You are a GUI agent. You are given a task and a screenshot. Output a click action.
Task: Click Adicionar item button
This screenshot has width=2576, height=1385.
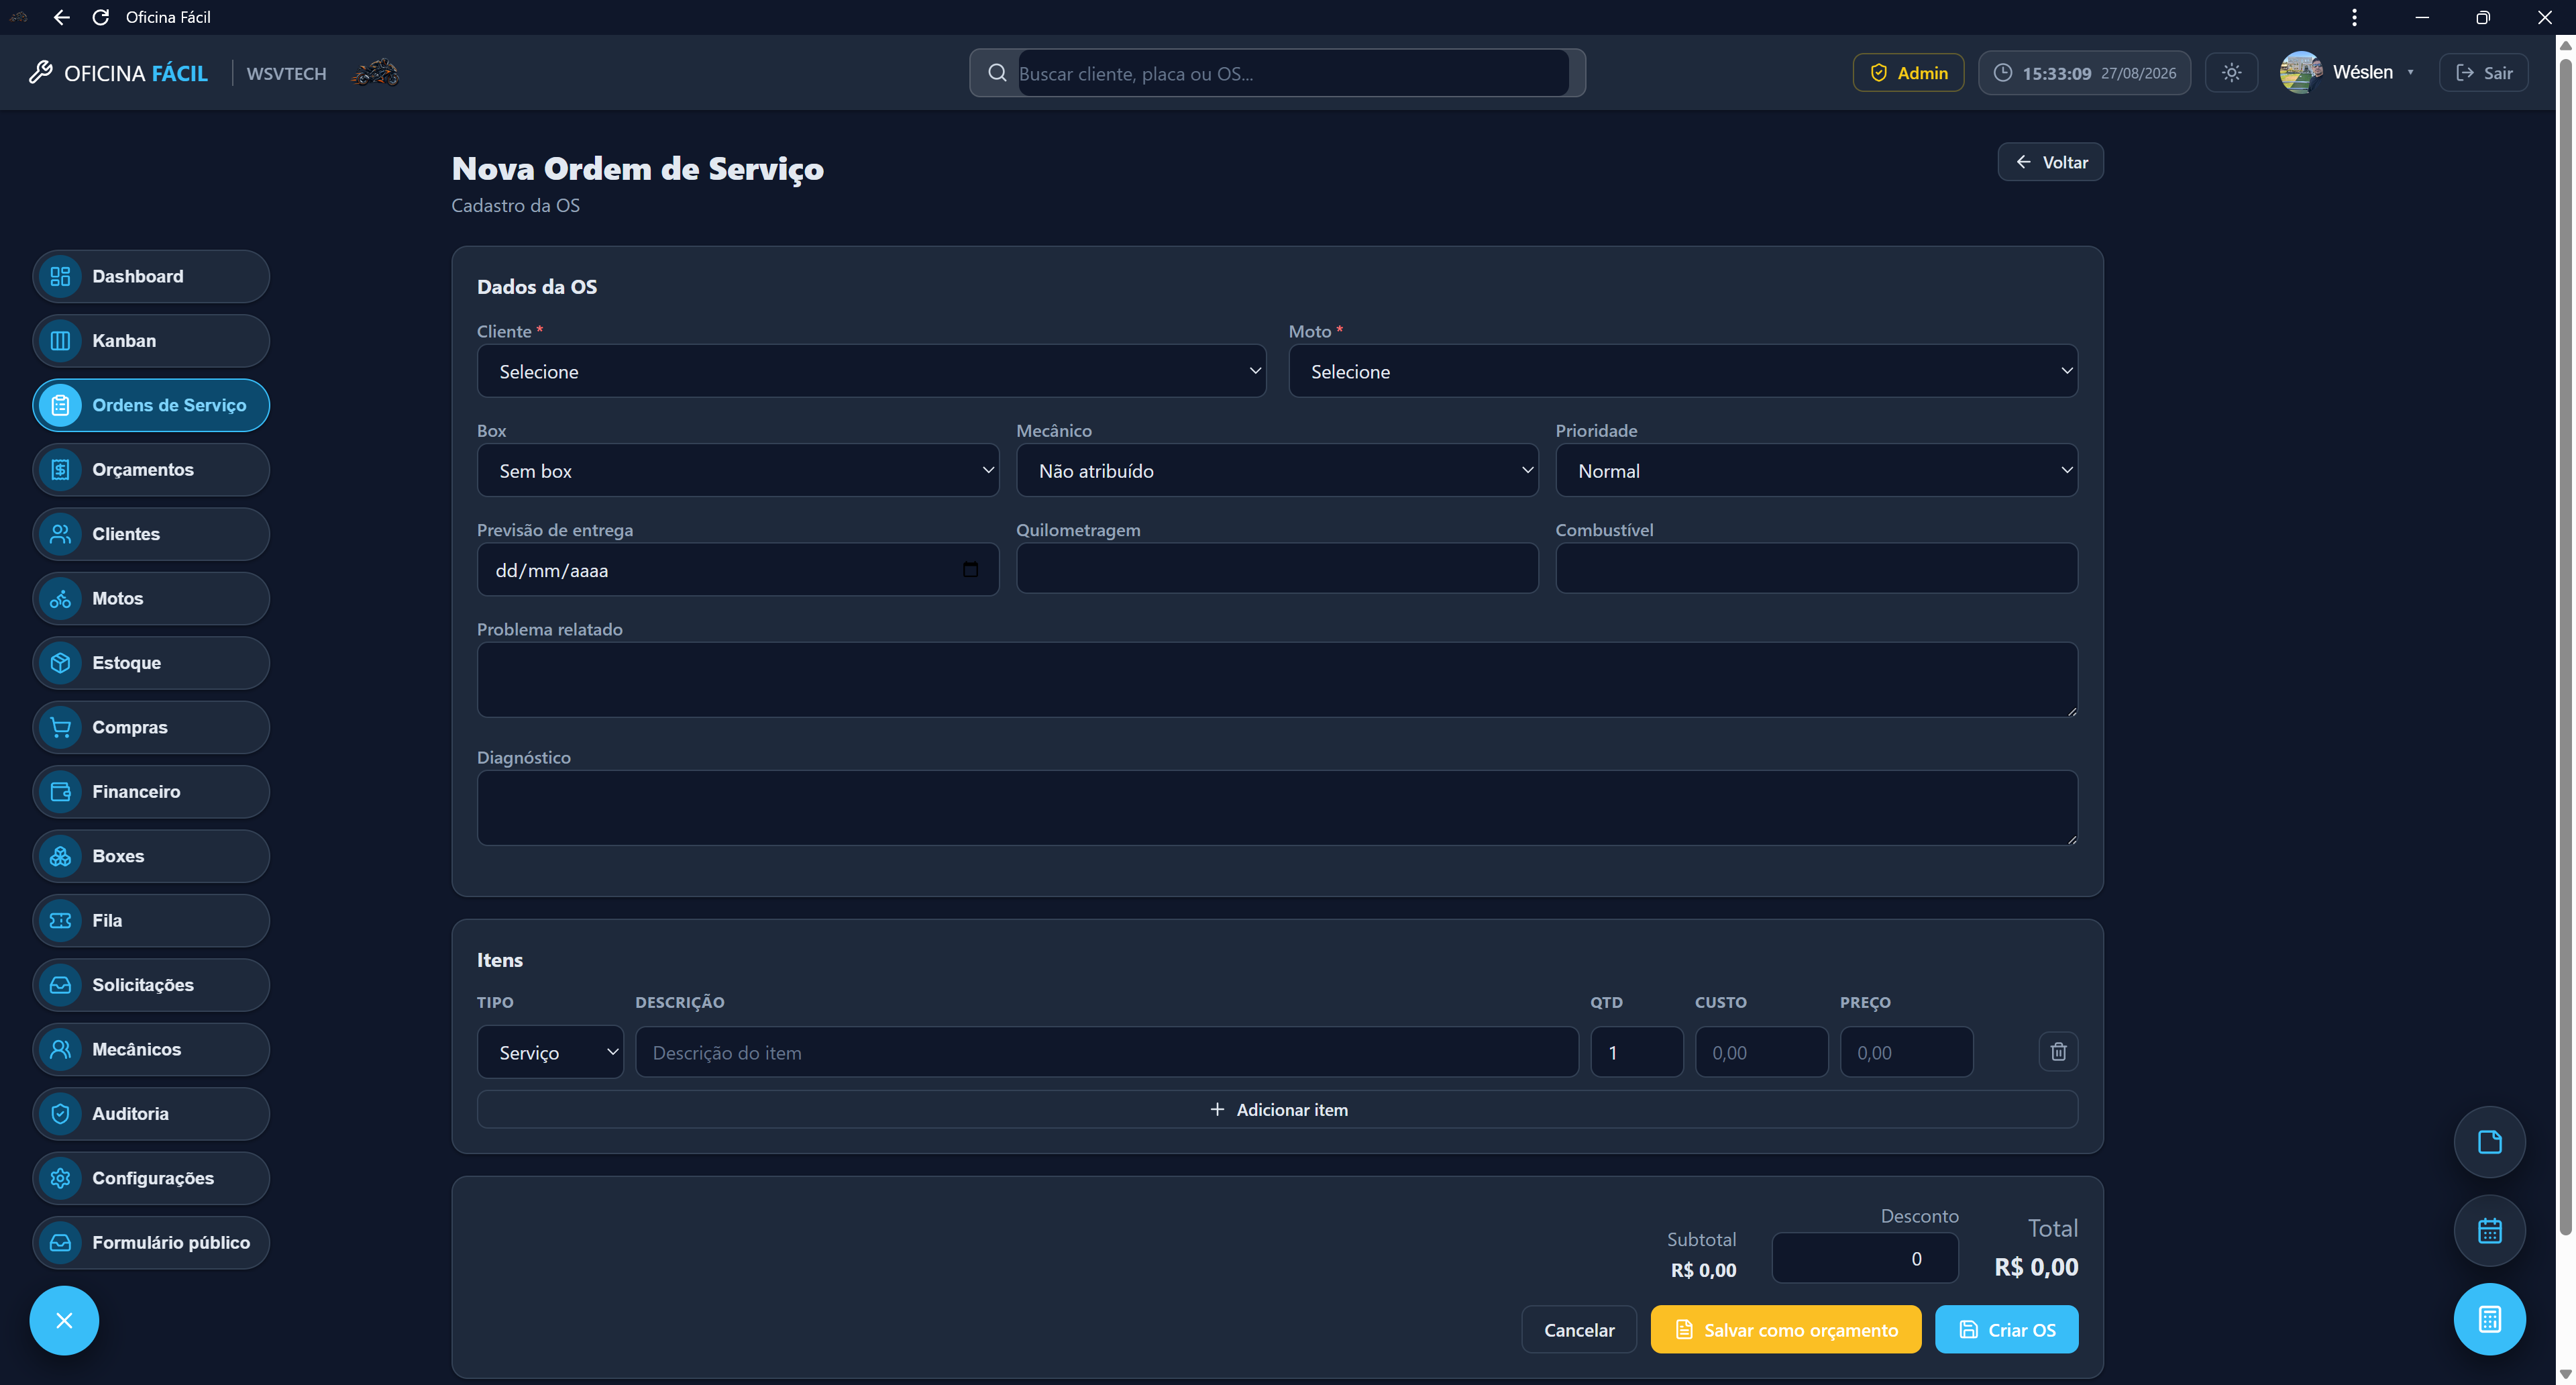(x=1277, y=1109)
